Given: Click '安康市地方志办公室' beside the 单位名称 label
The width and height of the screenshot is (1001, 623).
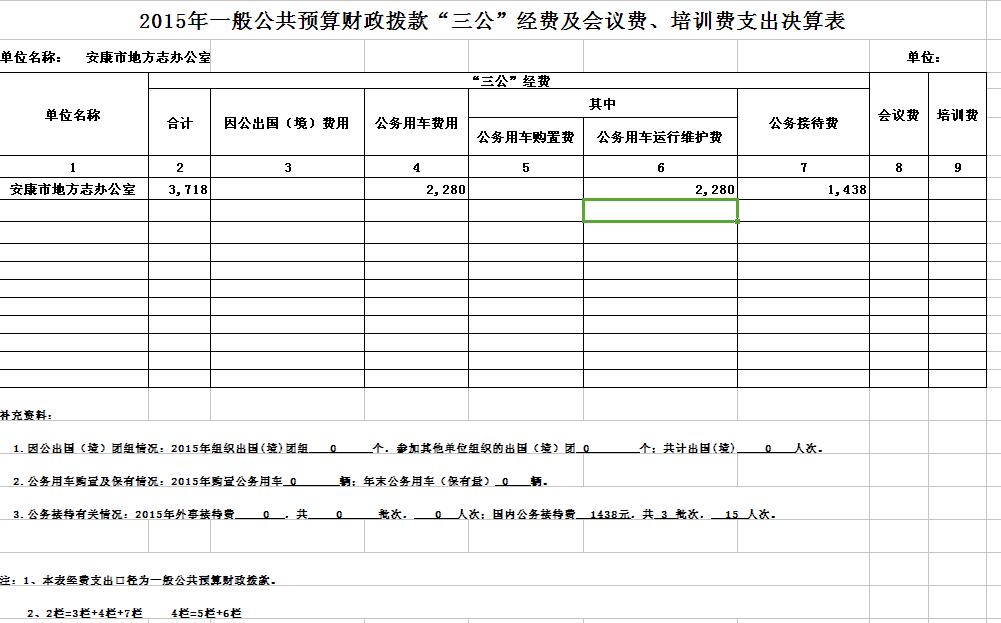Looking at the screenshot, I should coord(148,57).
